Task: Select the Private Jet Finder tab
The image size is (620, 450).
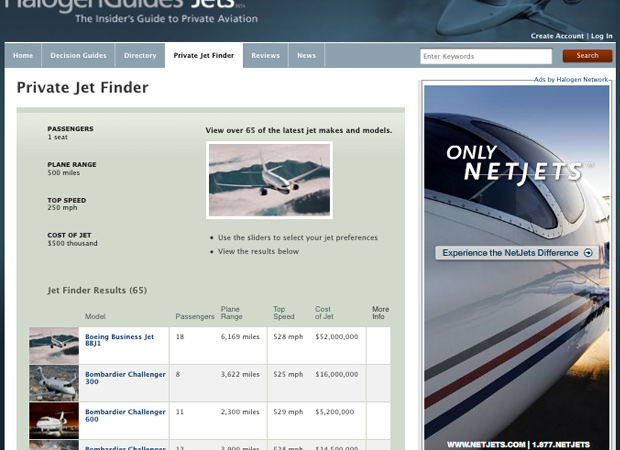Action: click(x=204, y=55)
